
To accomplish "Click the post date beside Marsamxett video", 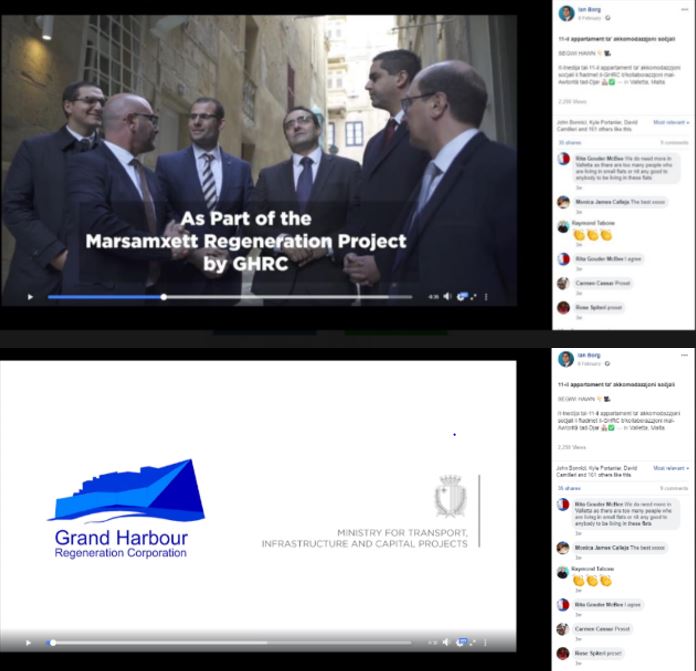I will click(589, 18).
